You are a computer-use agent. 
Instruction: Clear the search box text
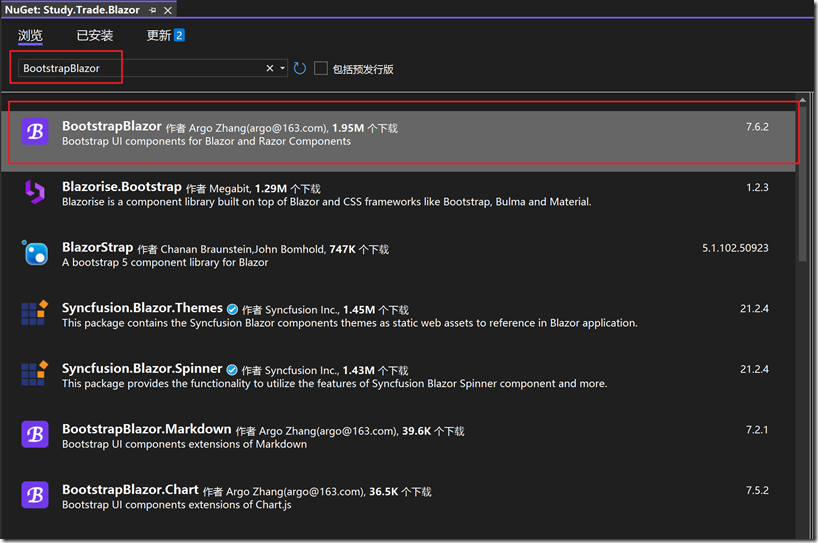coord(270,68)
